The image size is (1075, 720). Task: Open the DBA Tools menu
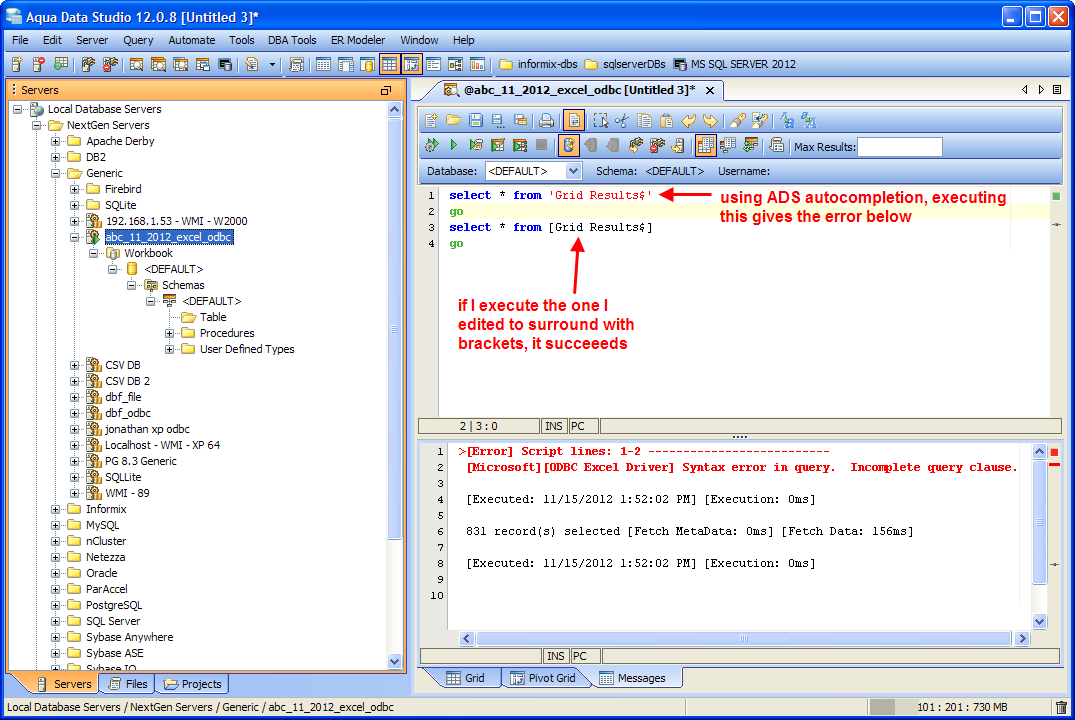pyautogui.click(x=292, y=40)
